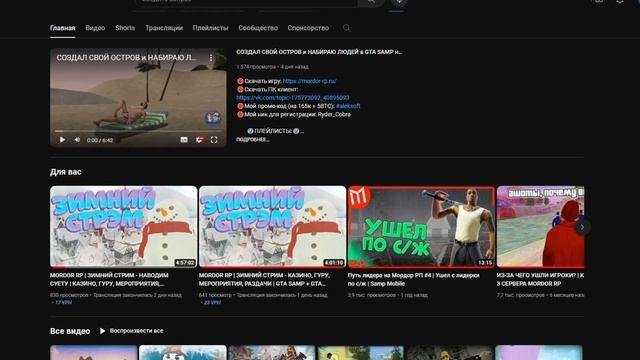Viewport: 640px width, 360px height.
Task: Open title 'ЗИМНИЙ СТРИМ - КАЗИНО, ГУРУ'
Action: (264, 280)
